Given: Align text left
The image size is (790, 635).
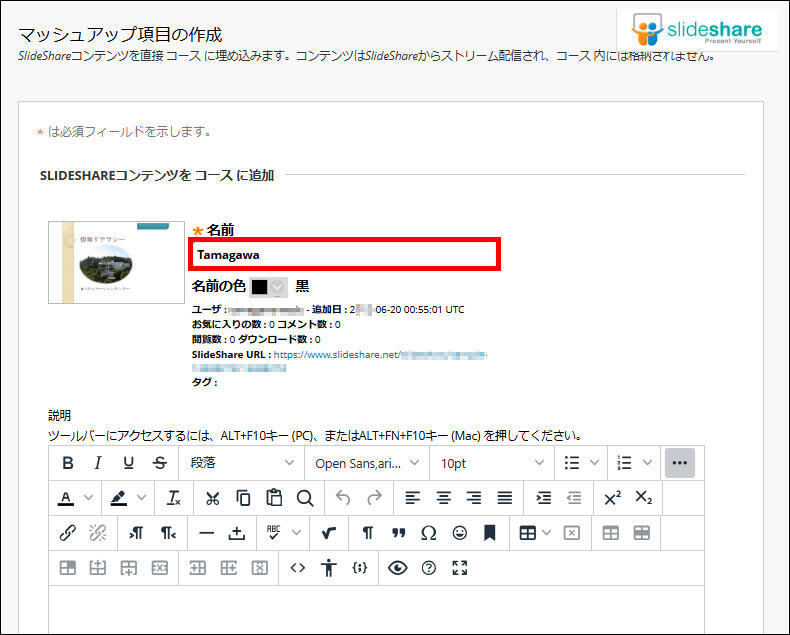Looking at the screenshot, I should (x=413, y=498).
